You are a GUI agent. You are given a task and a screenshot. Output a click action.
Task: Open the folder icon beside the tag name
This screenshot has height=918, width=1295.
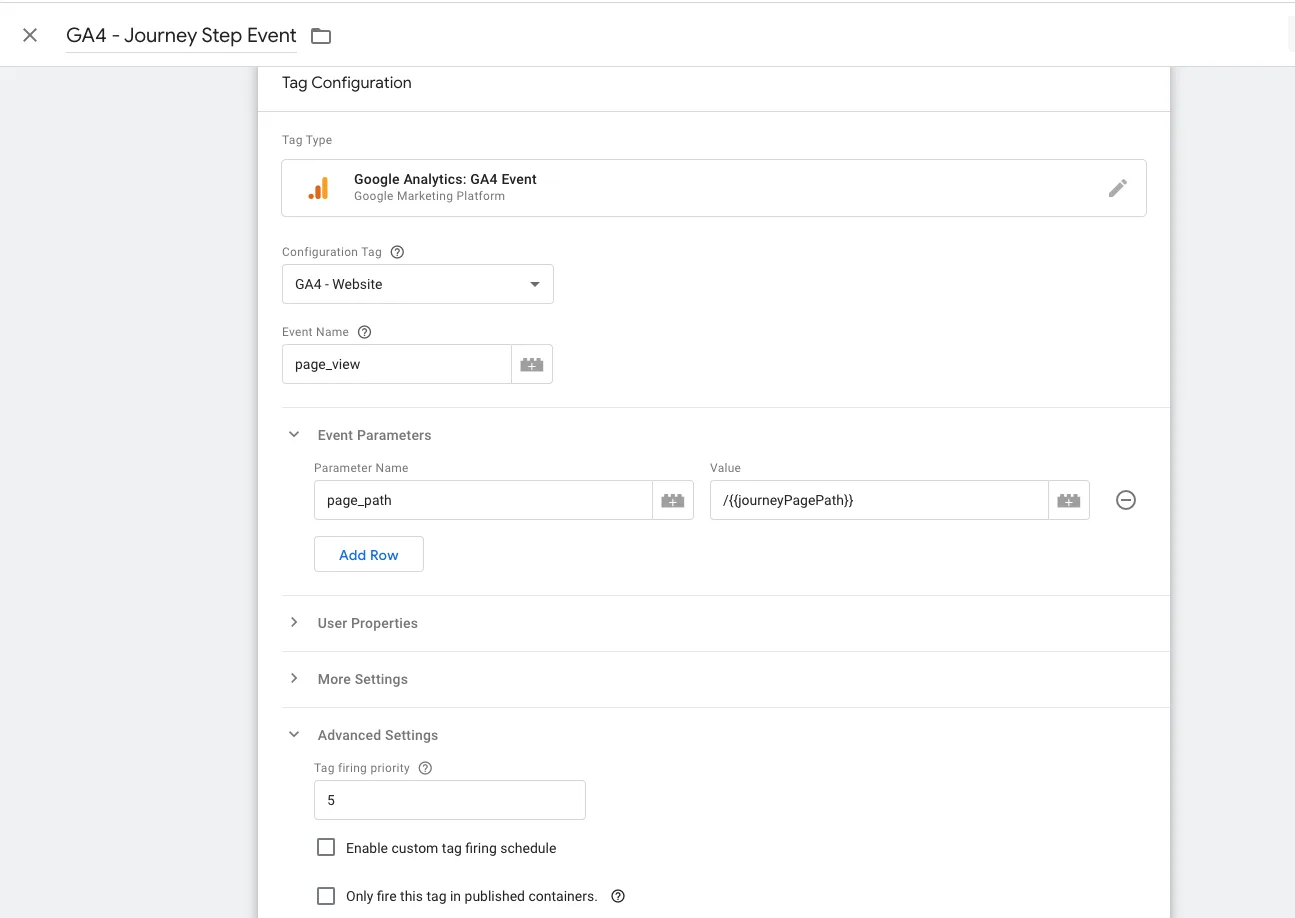click(321, 36)
